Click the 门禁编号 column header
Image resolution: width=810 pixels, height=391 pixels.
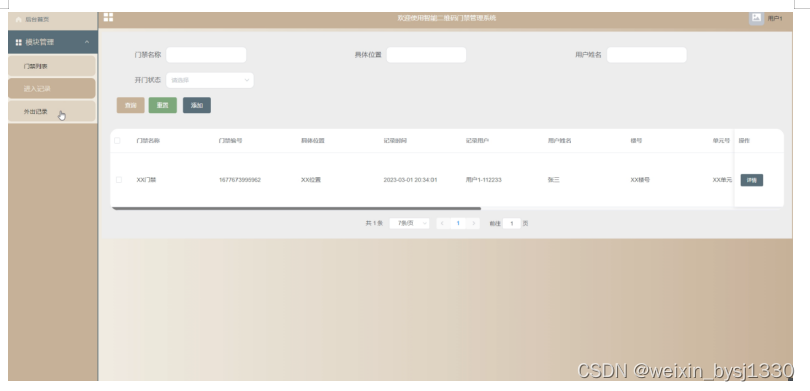click(x=230, y=140)
